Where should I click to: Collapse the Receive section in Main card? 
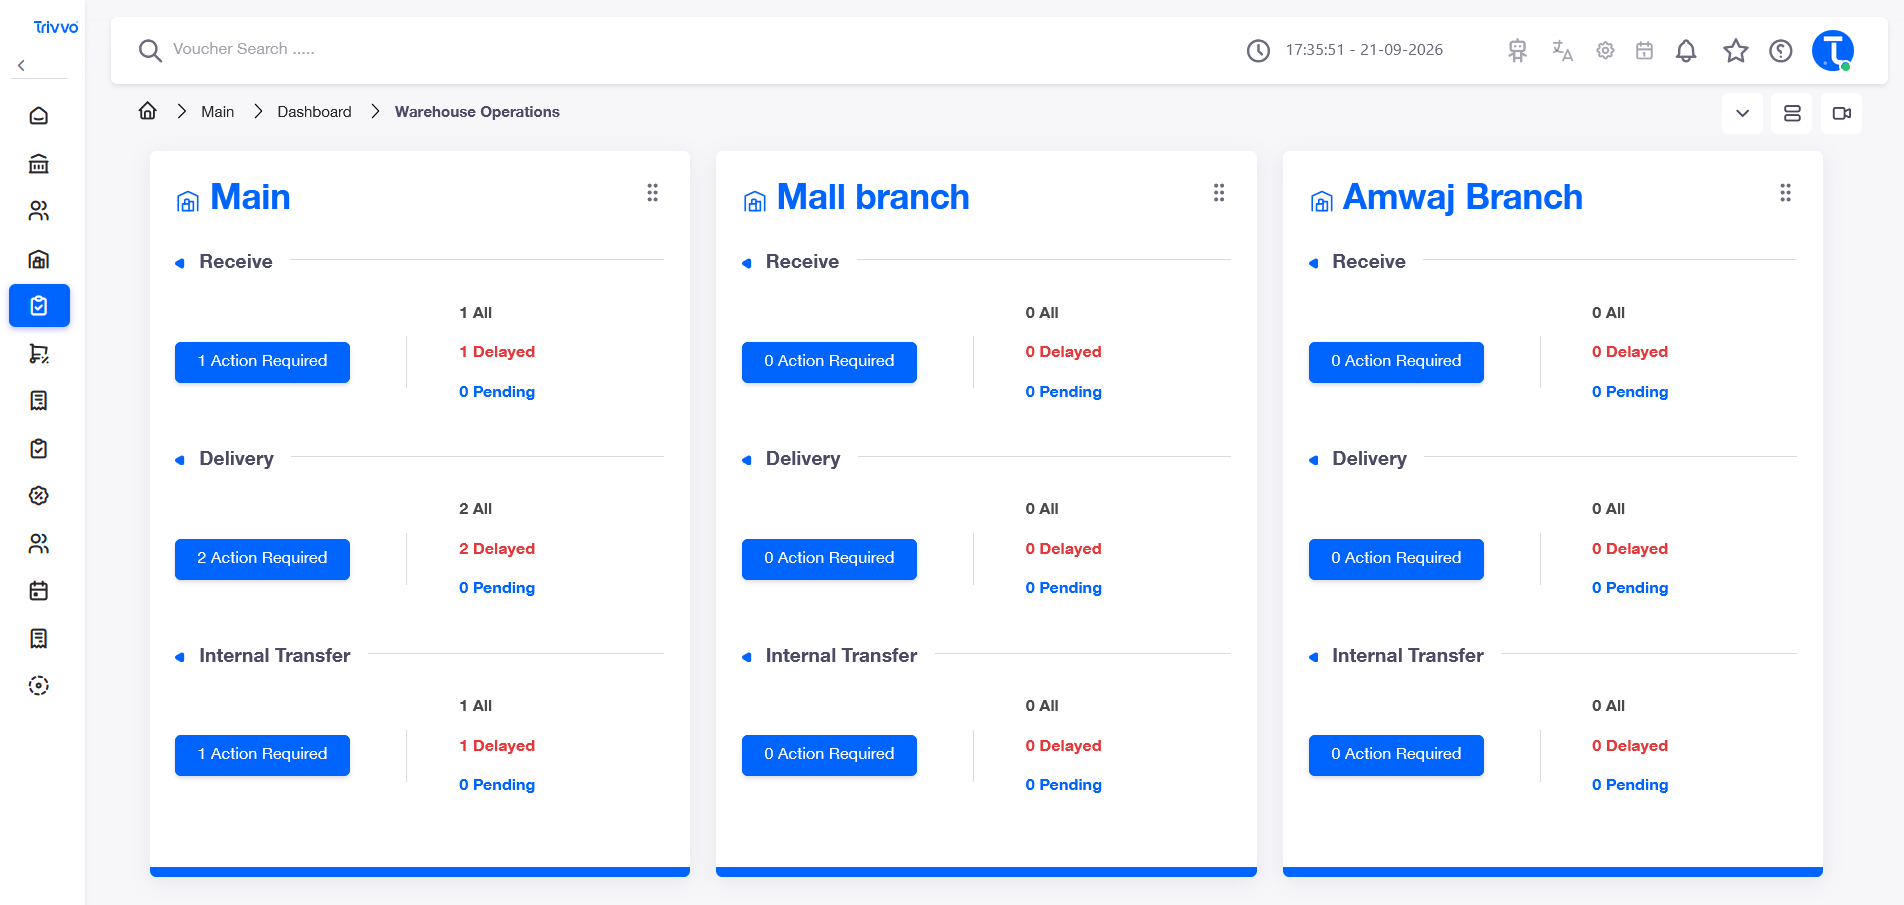coord(180,263)
